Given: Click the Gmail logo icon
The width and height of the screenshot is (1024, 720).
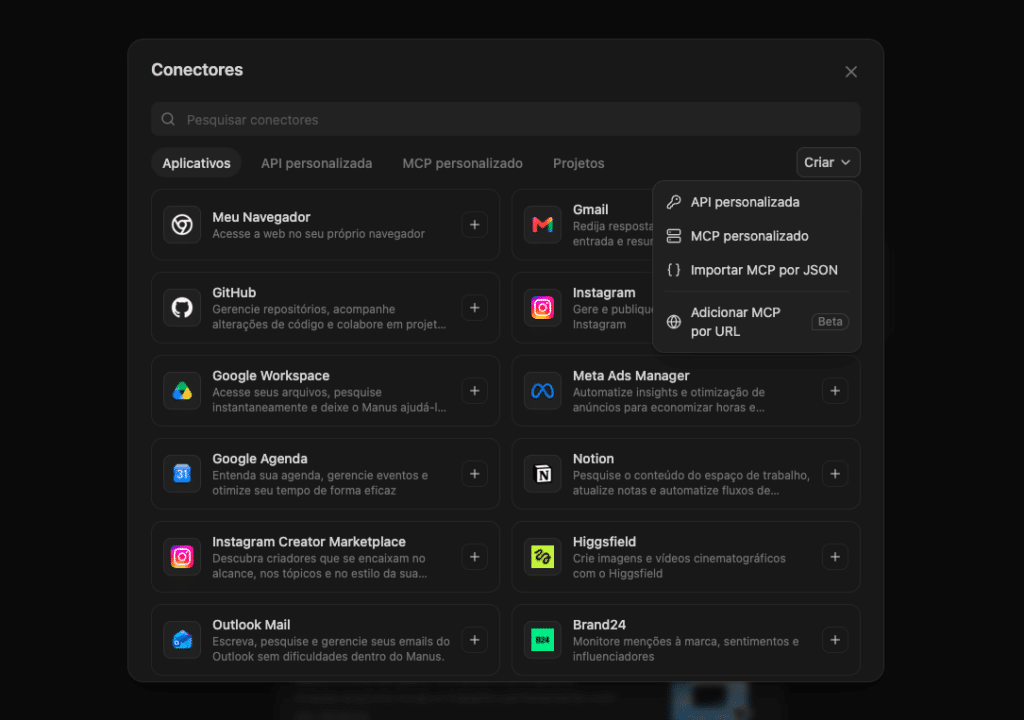Looking at the screenshot, I should tap(542, 225).
